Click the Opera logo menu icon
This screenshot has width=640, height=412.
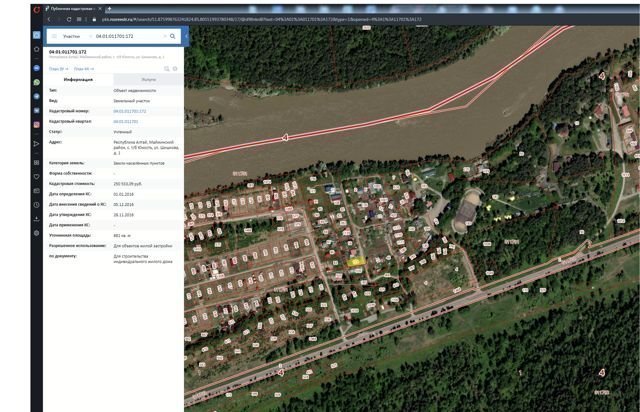tap(36, 9)
